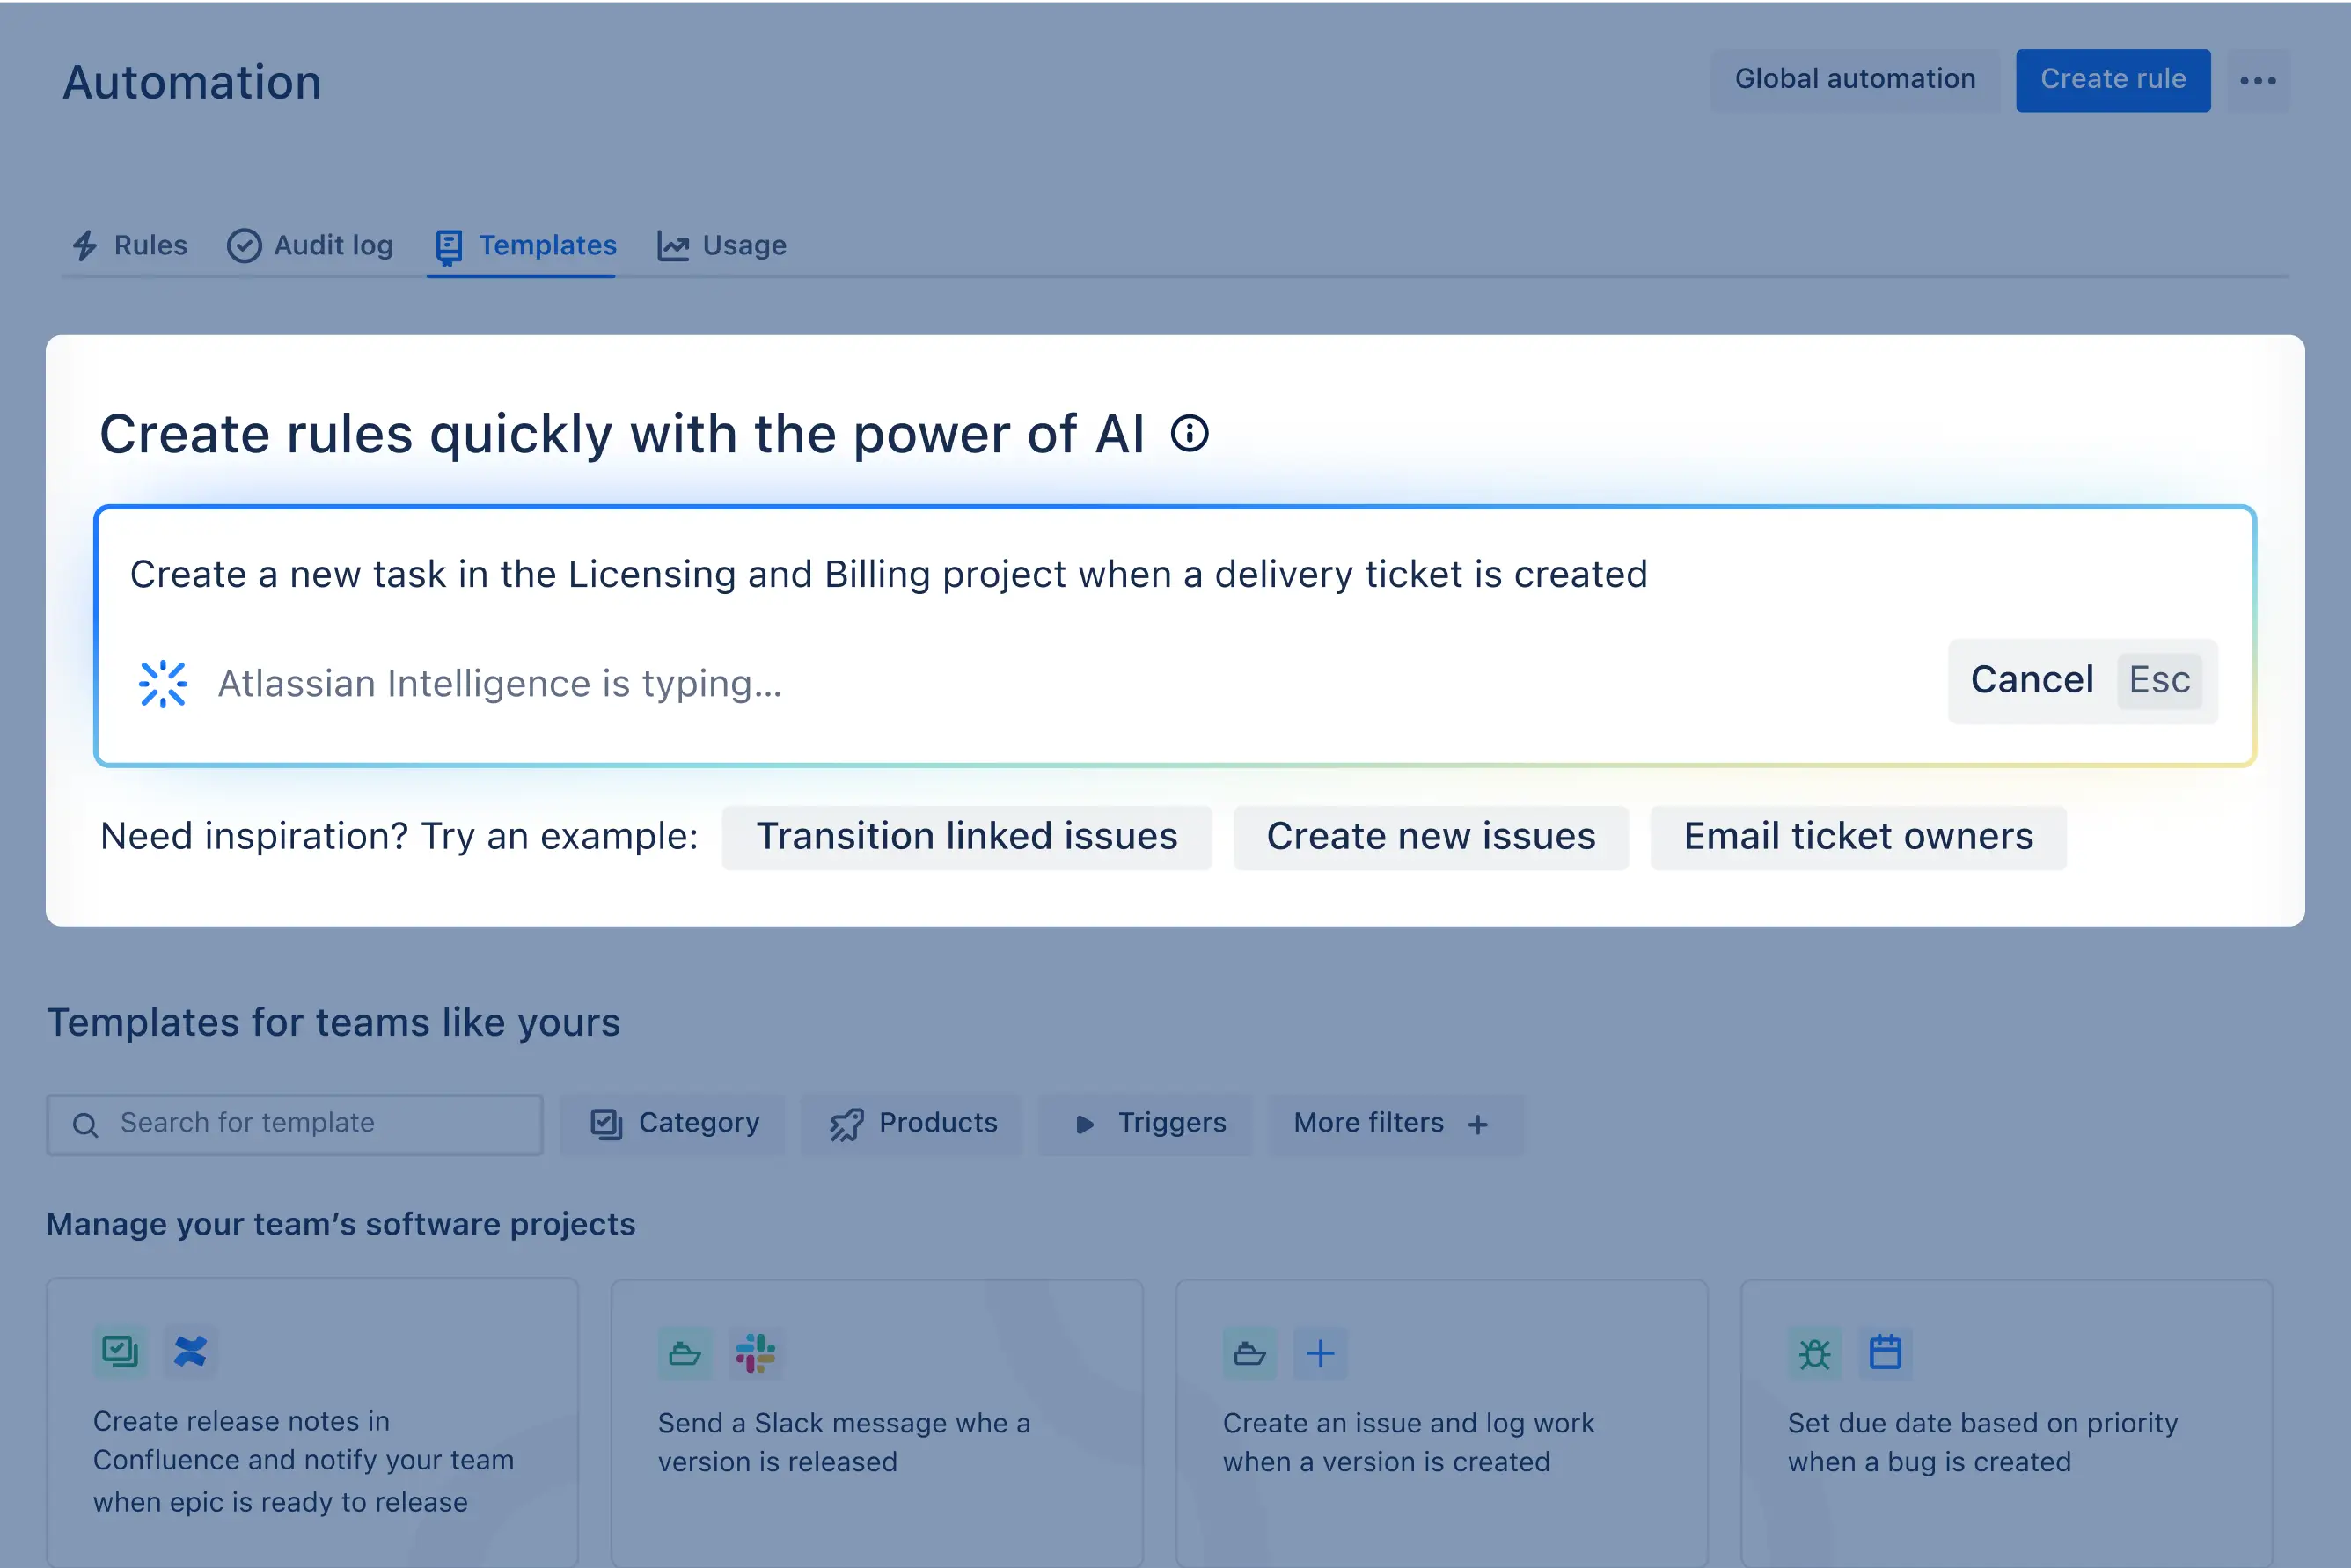Try the Create new issues example

[x=1431, y=837]
